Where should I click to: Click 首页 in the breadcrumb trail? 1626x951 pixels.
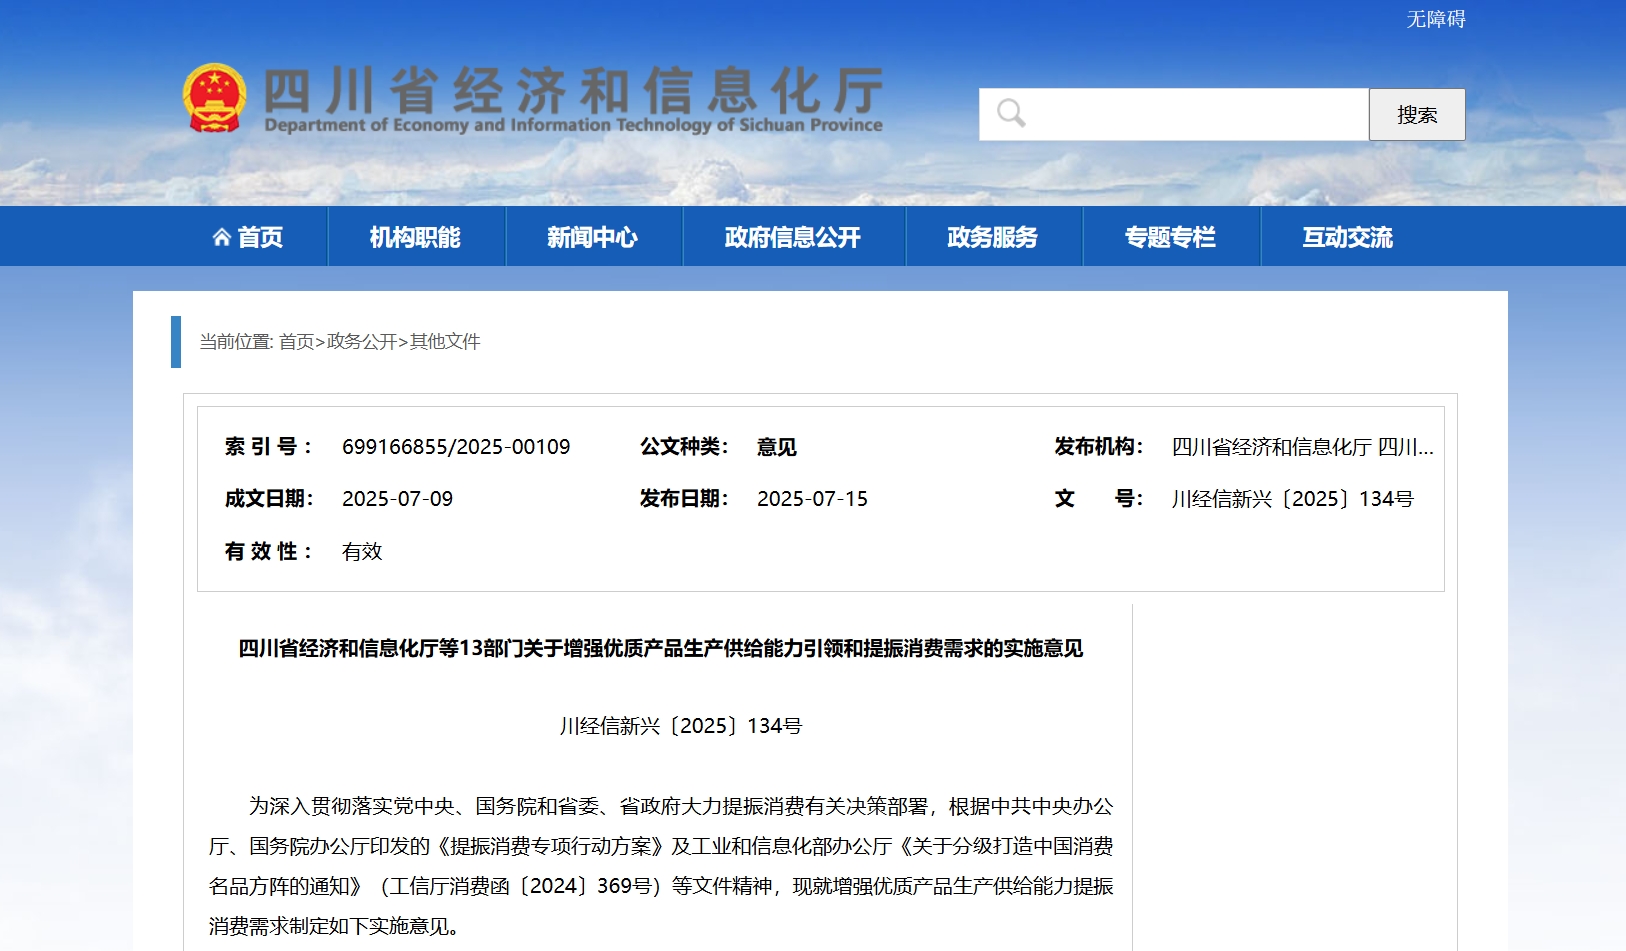coord(296,341)
